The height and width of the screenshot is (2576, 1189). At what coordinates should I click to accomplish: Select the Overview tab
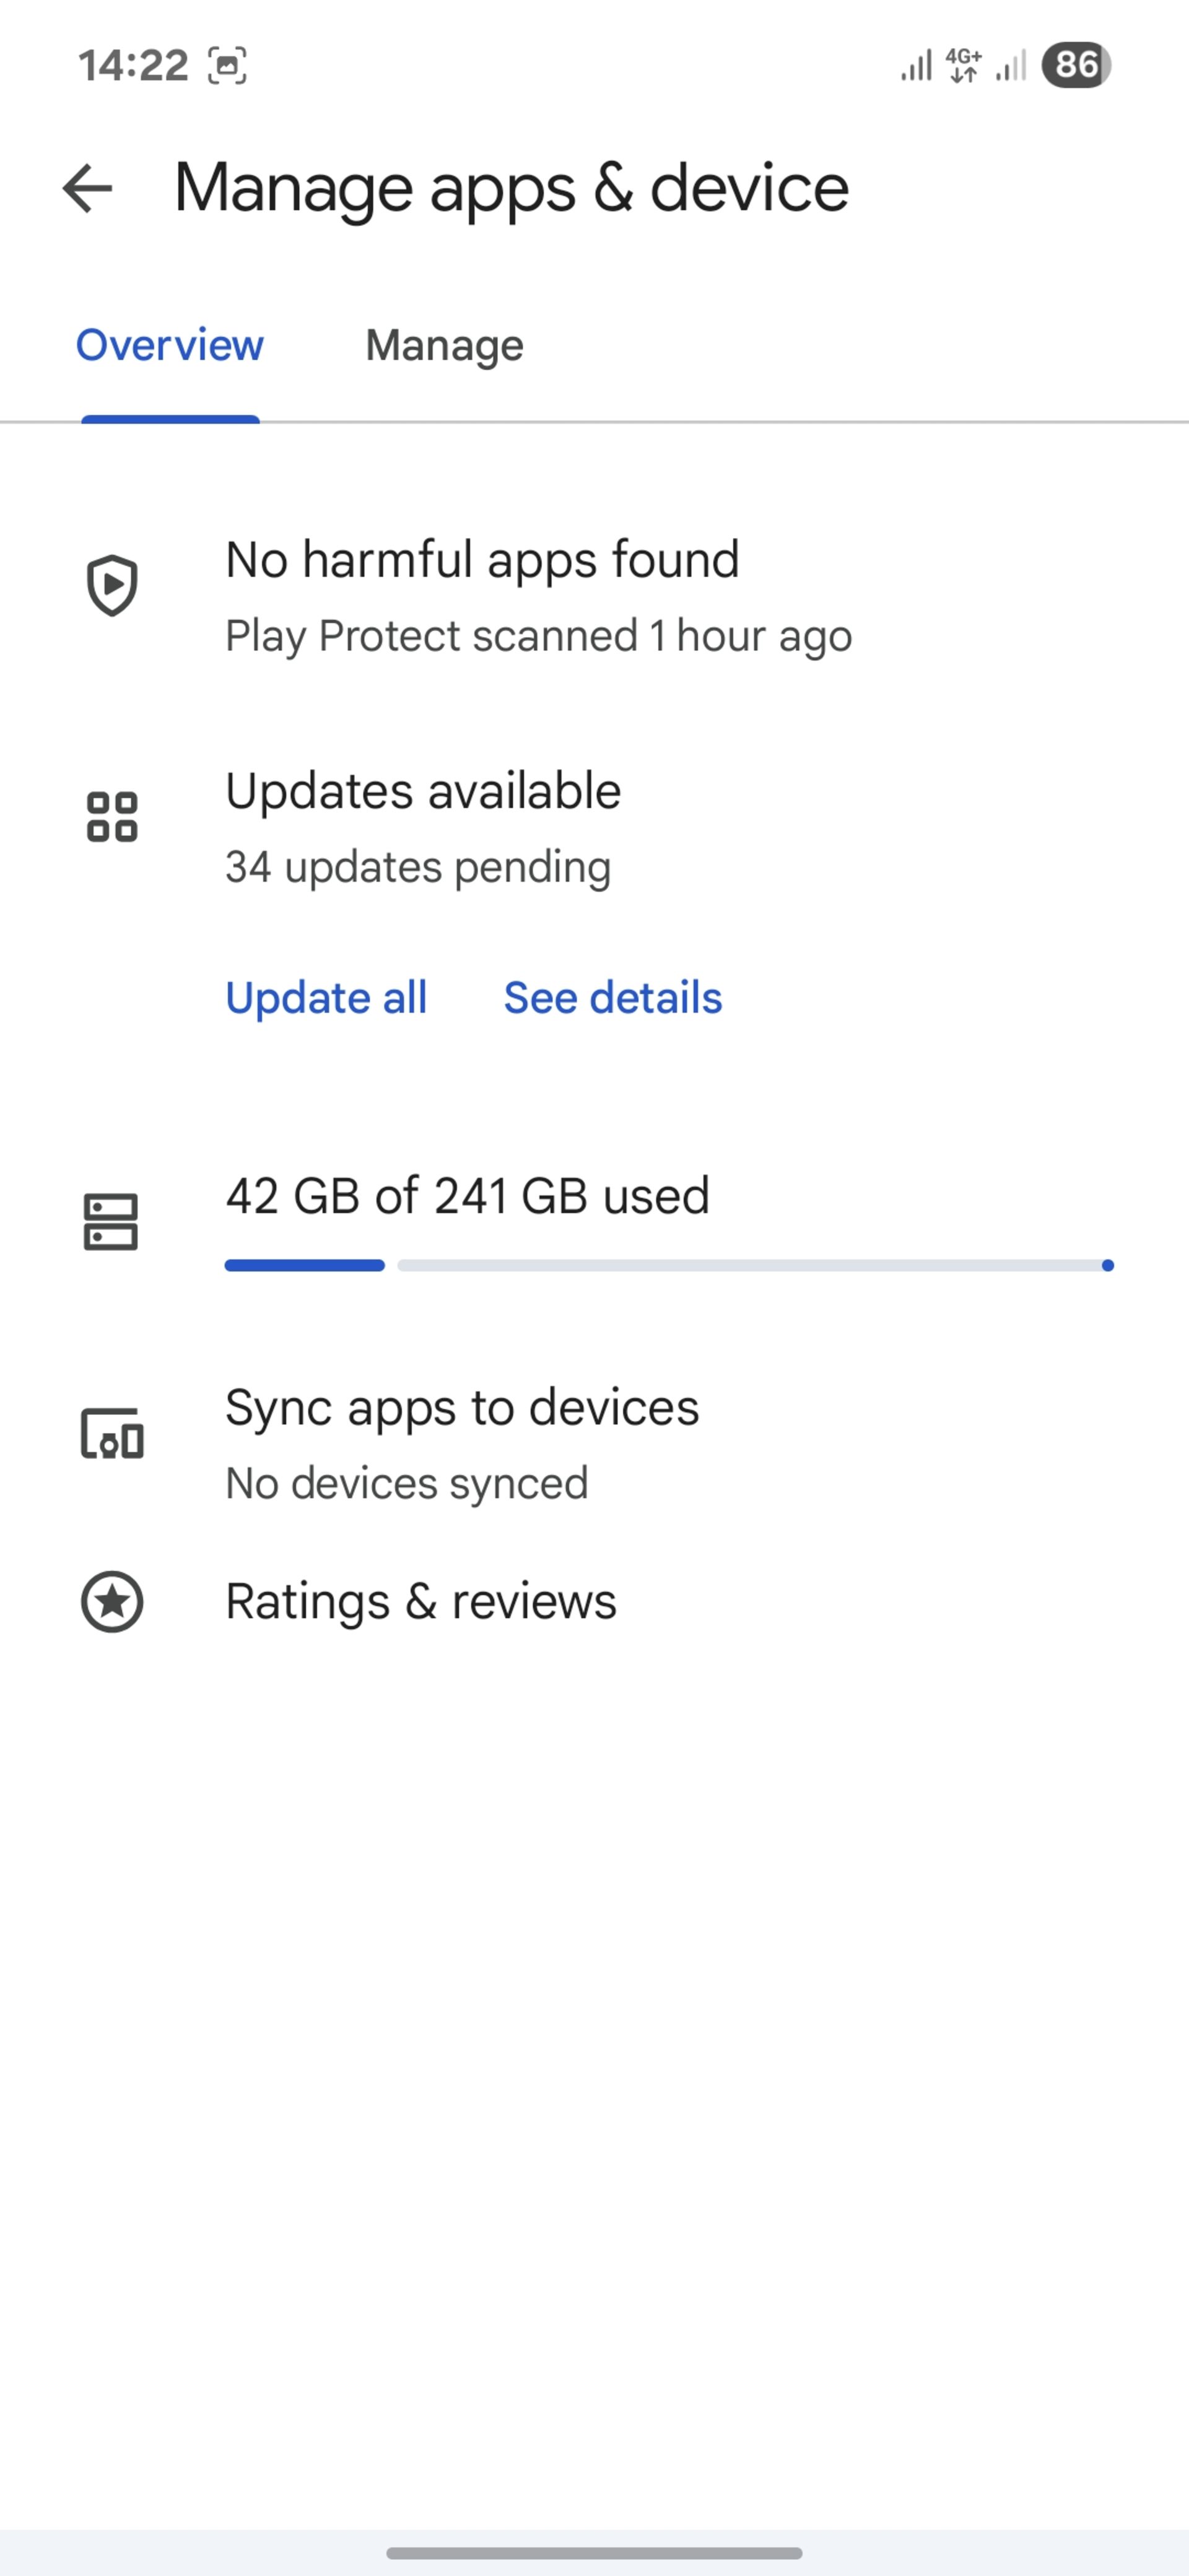pyautogui.click(x=170, y=345)
